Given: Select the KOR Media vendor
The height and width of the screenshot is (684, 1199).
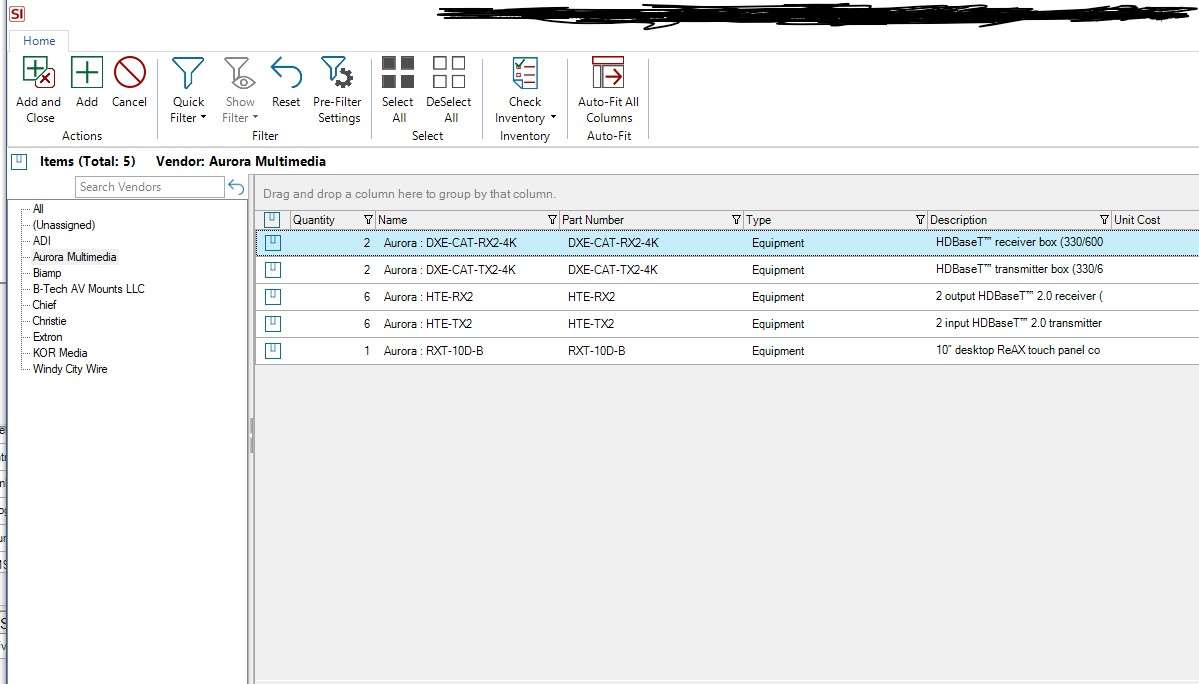Looking at the screenshot, I should click(x=60, y=353).
